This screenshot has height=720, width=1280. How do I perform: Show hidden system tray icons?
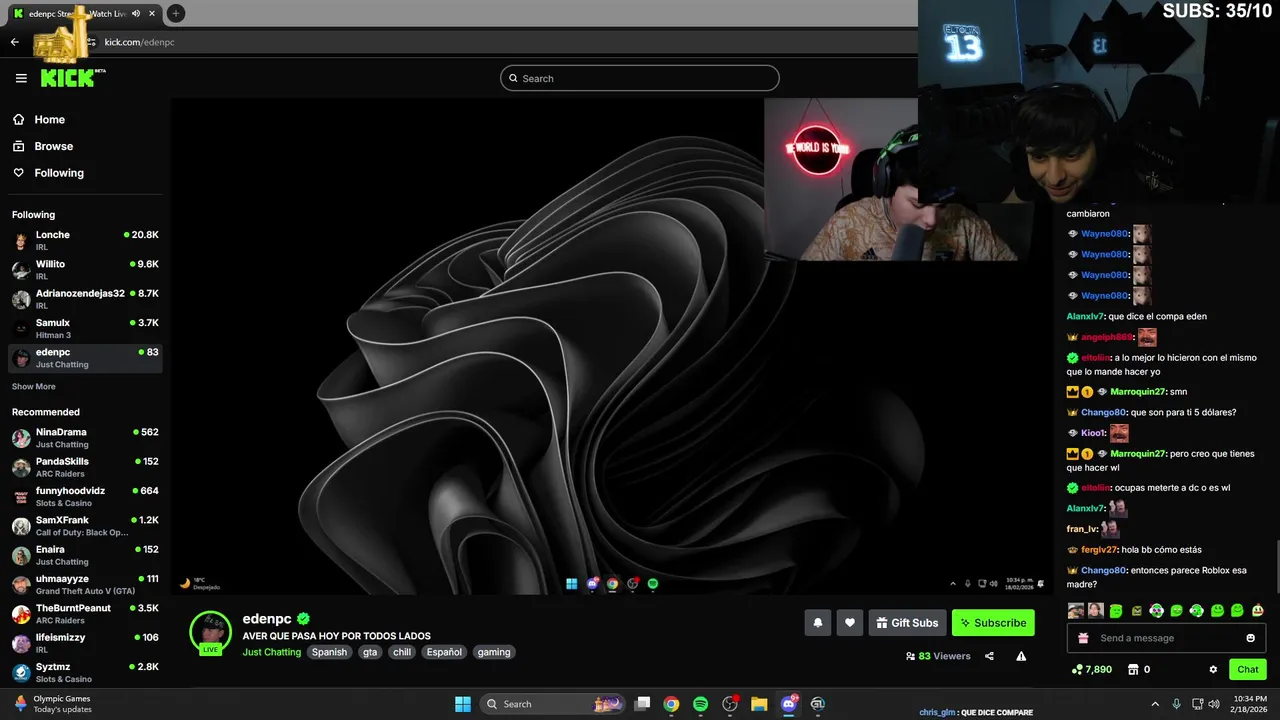coord(1155,704)
